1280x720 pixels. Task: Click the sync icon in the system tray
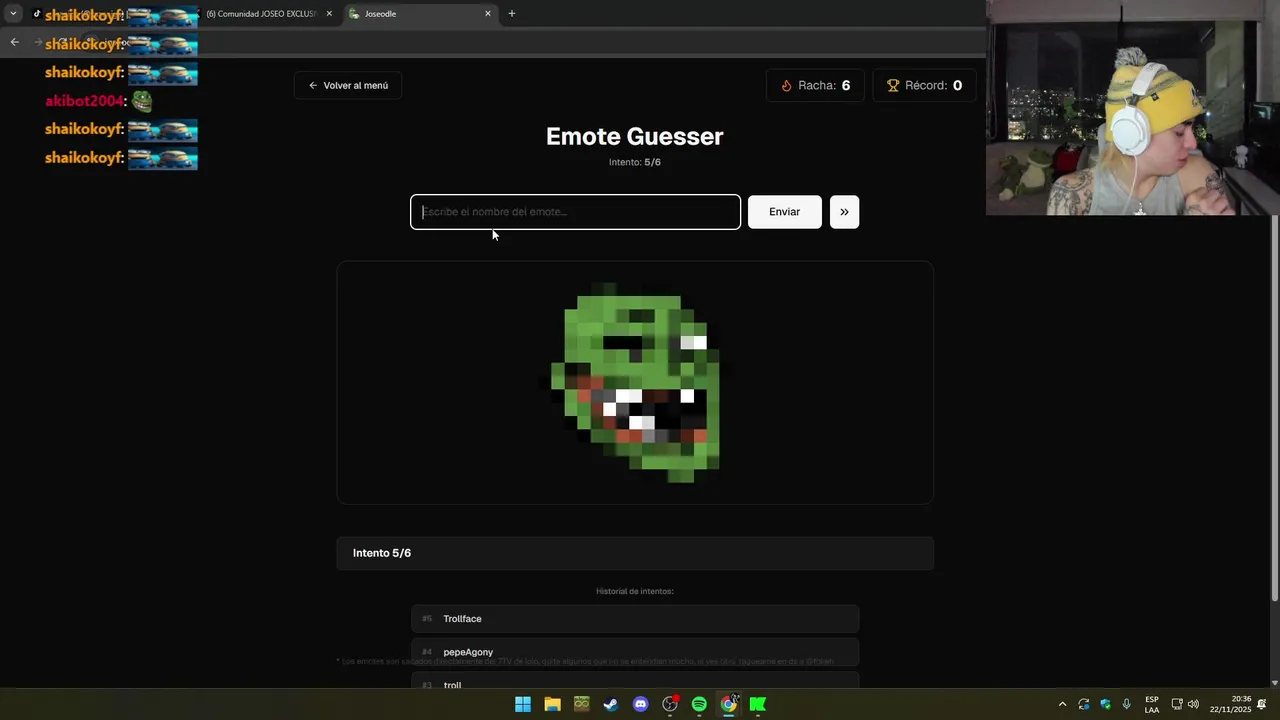click(1084, 704)
